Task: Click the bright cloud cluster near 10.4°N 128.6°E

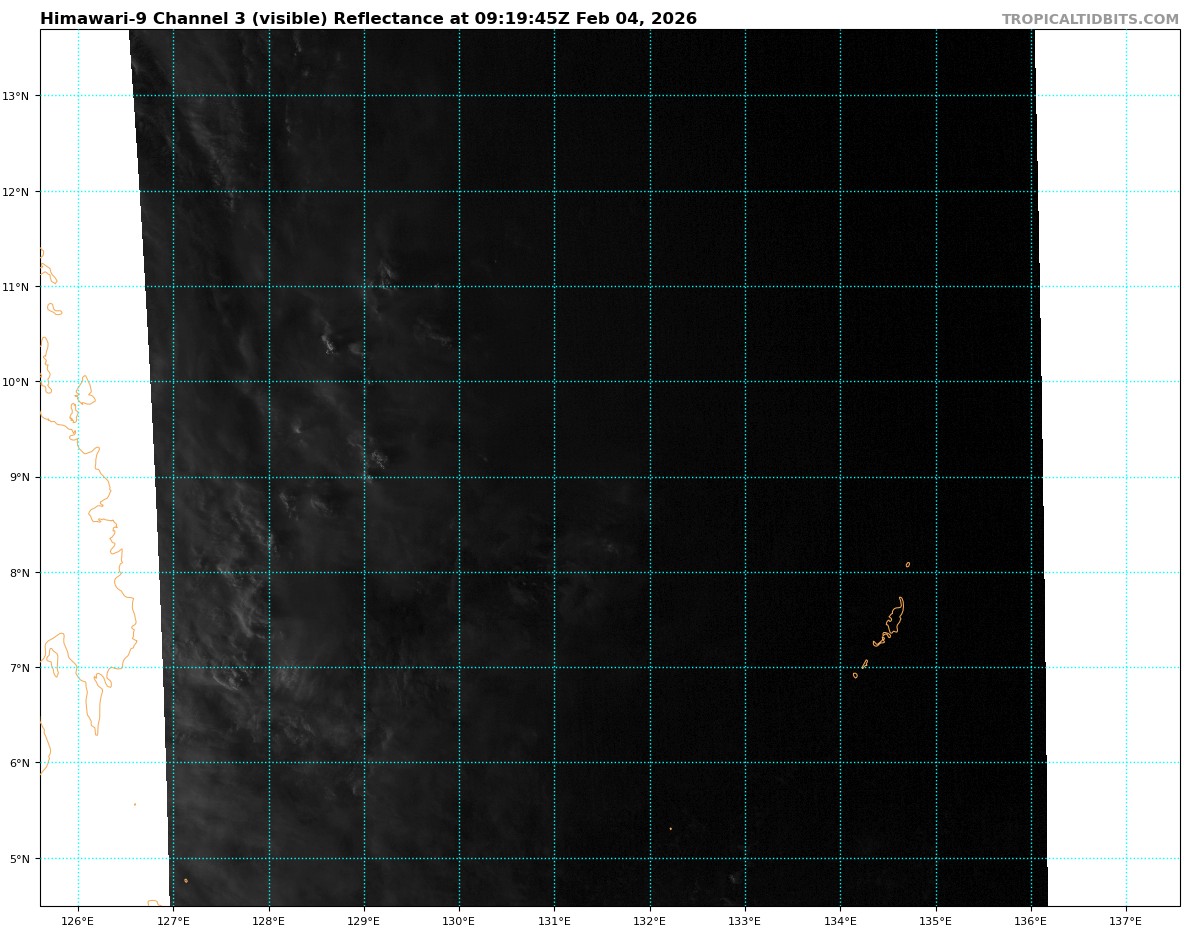Action: click(328, 343)
